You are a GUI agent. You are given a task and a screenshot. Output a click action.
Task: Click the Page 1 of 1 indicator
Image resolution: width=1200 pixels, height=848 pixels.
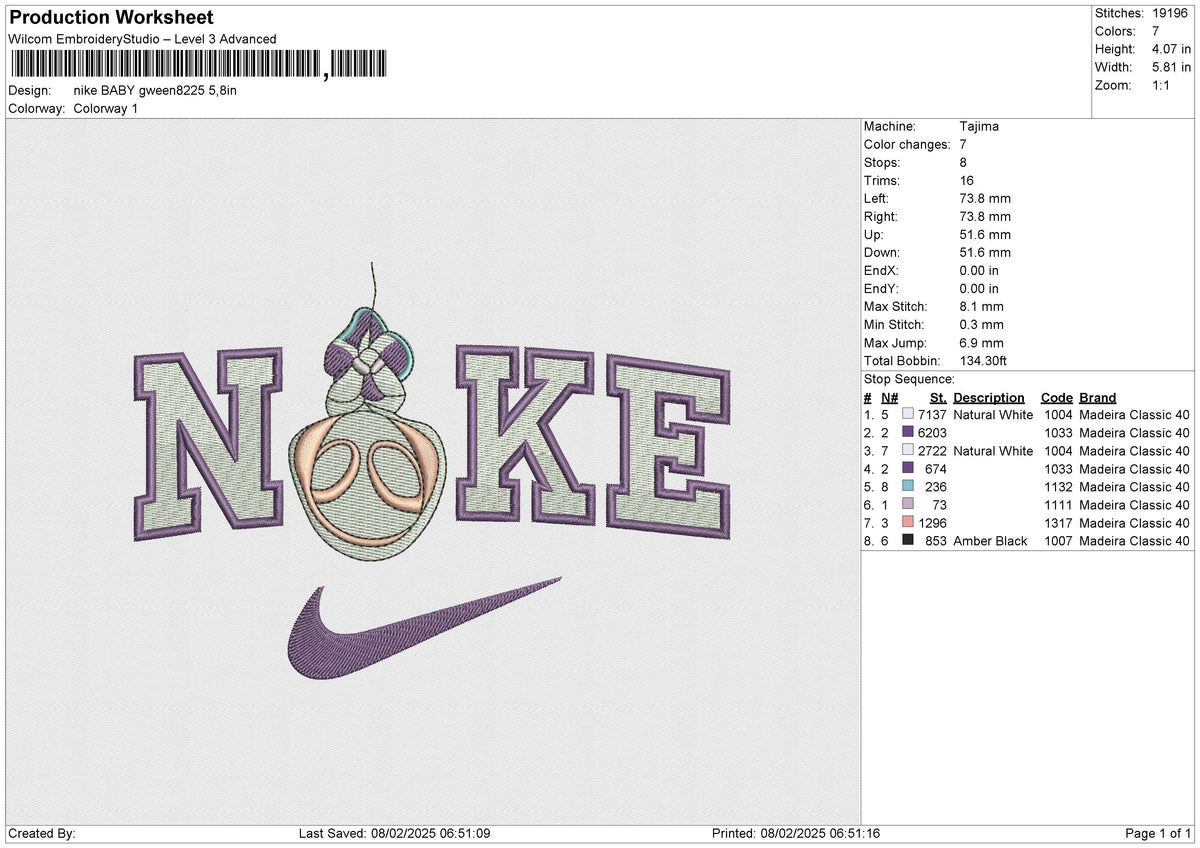coord(1158,834)
